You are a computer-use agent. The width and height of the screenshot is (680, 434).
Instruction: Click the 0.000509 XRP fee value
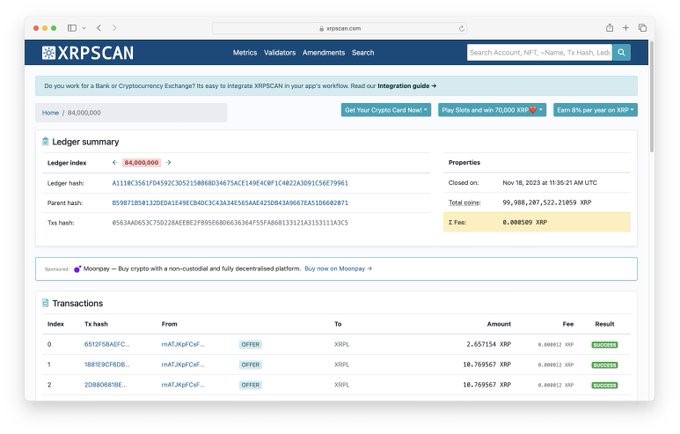[x=525, y=222]
